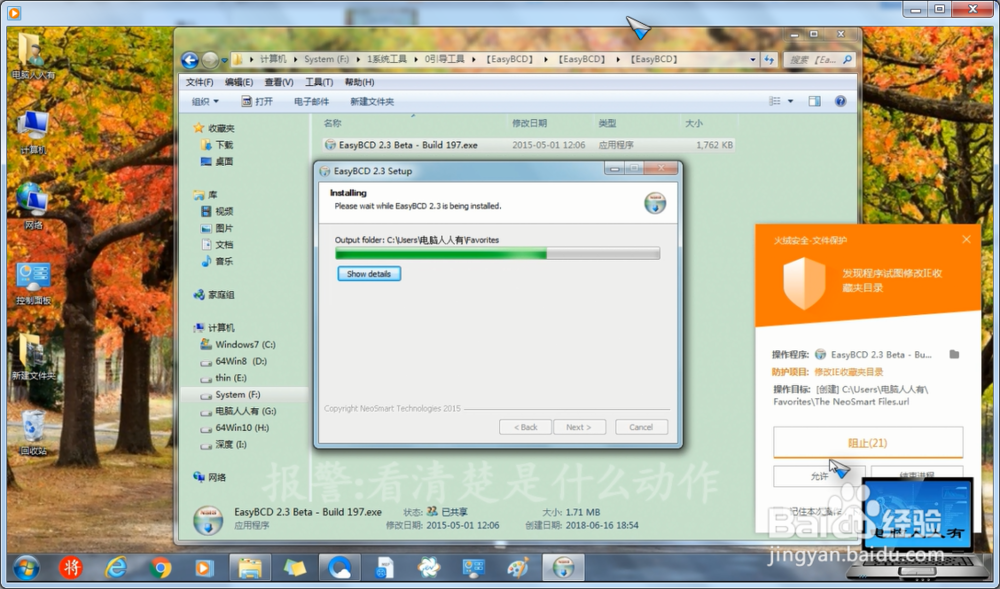Launch Internet Explorer from the taskbar
1000x589 pixels.
[115, 567]
